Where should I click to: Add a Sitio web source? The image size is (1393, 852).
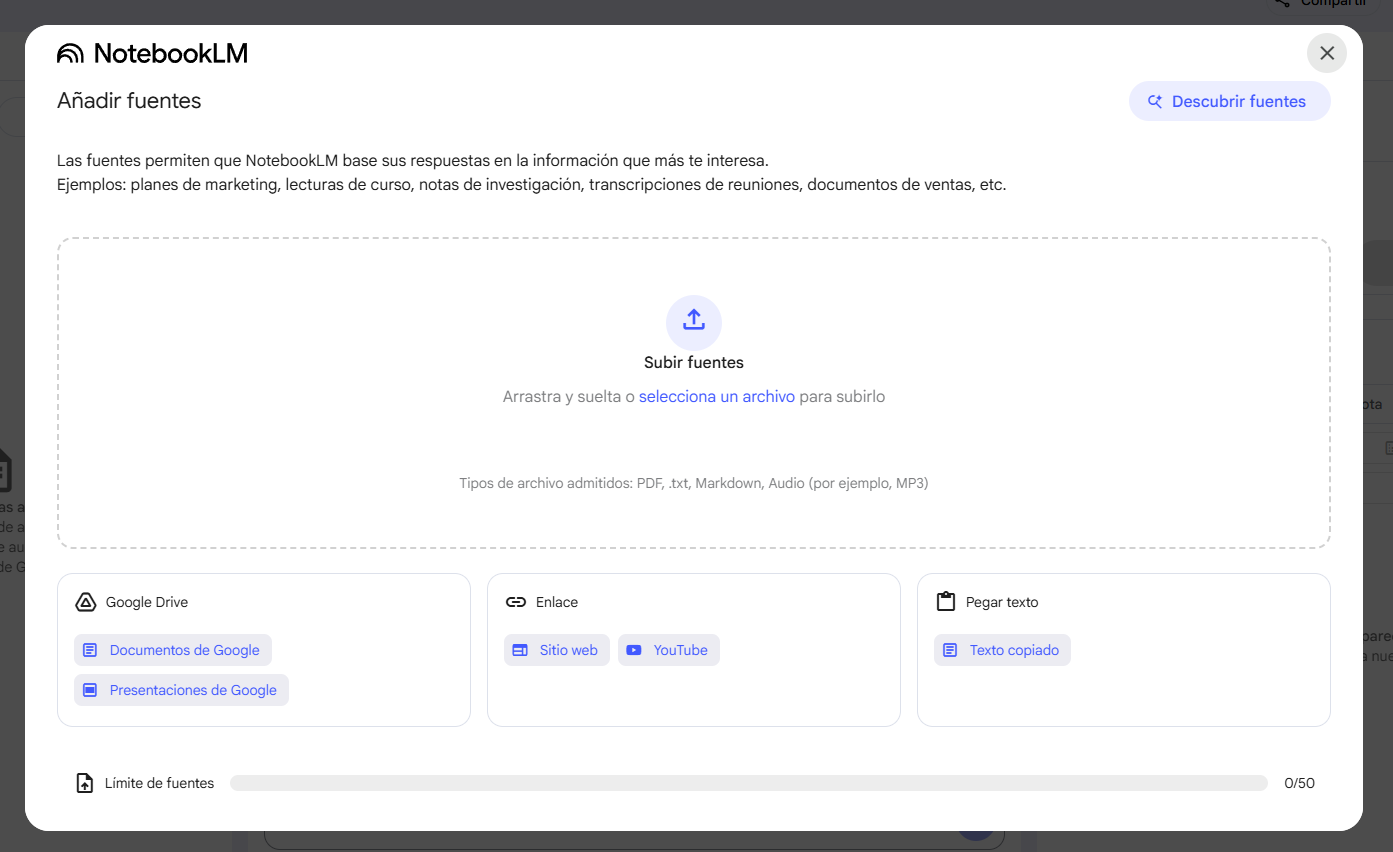point(557,650)
